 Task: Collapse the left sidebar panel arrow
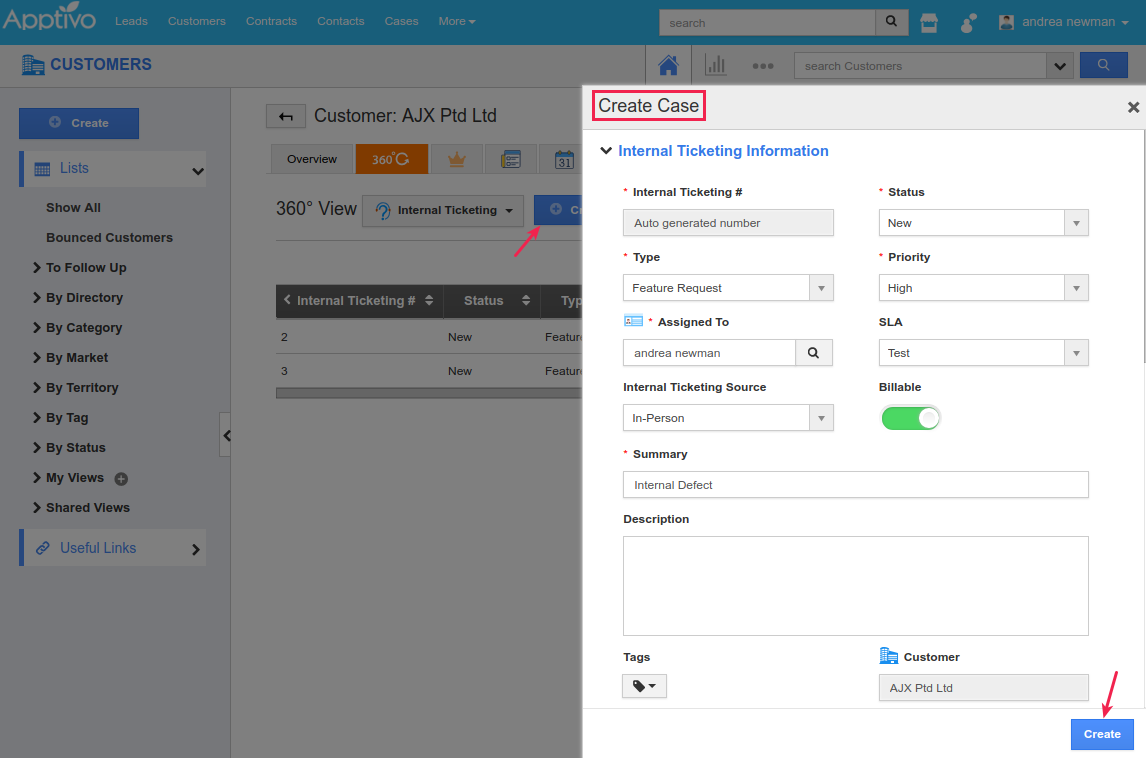pos(226,435)
